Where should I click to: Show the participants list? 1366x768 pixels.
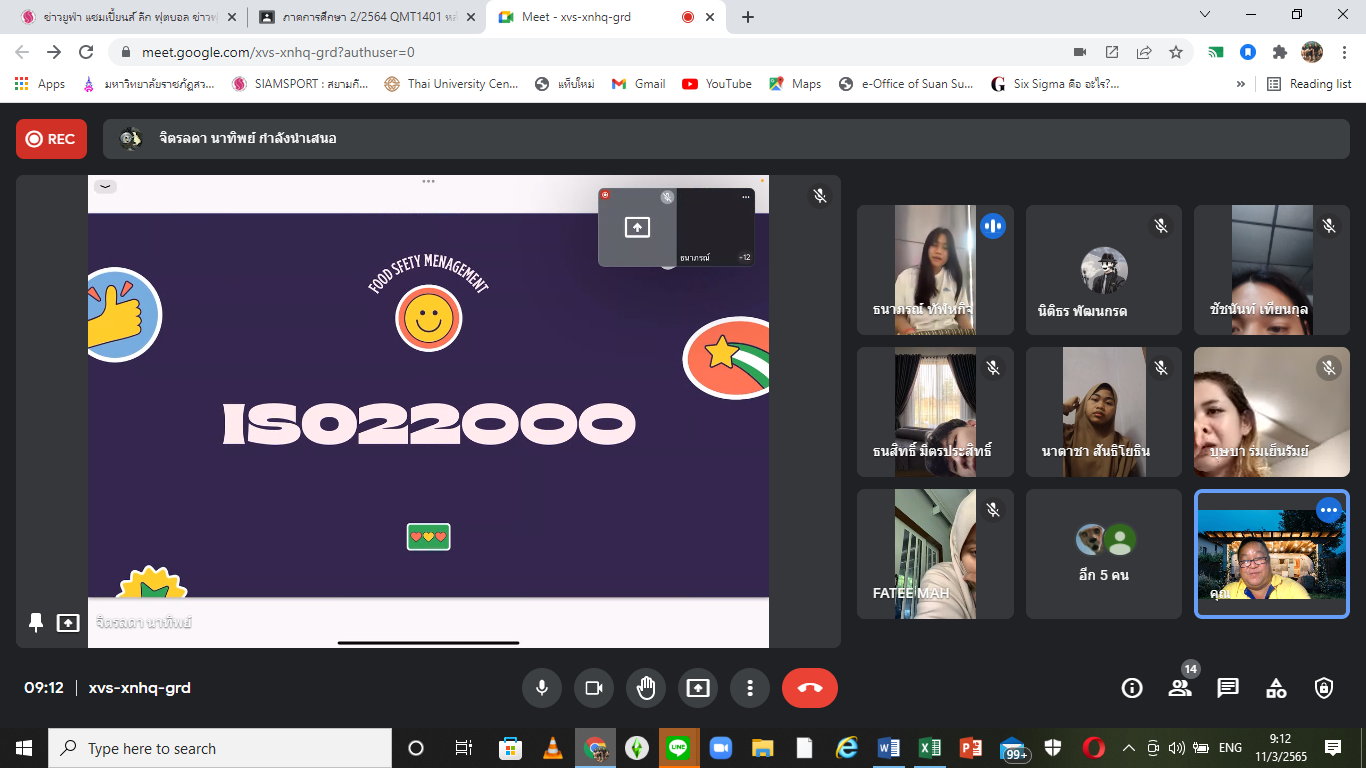tap(1180, 688)
